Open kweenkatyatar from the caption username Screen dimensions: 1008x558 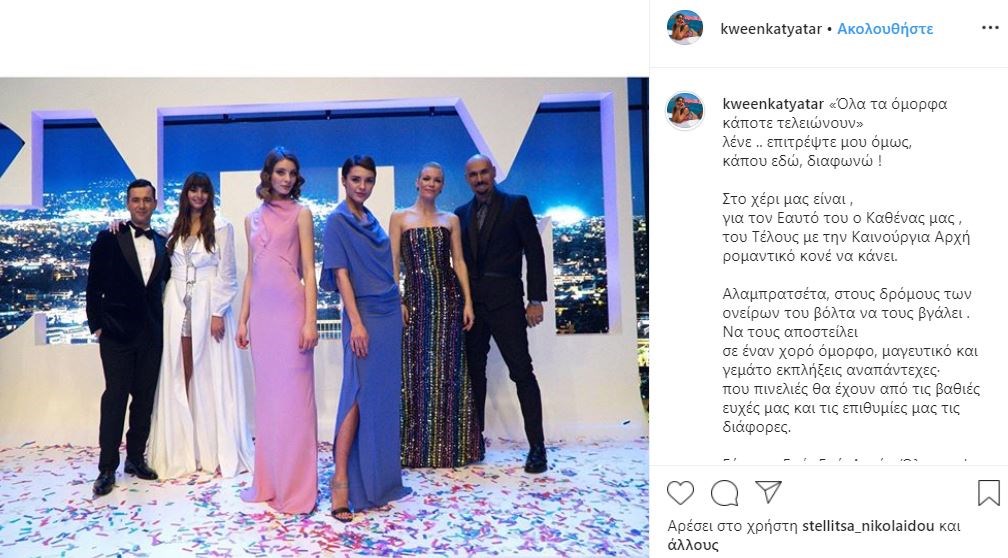(773, 104)
